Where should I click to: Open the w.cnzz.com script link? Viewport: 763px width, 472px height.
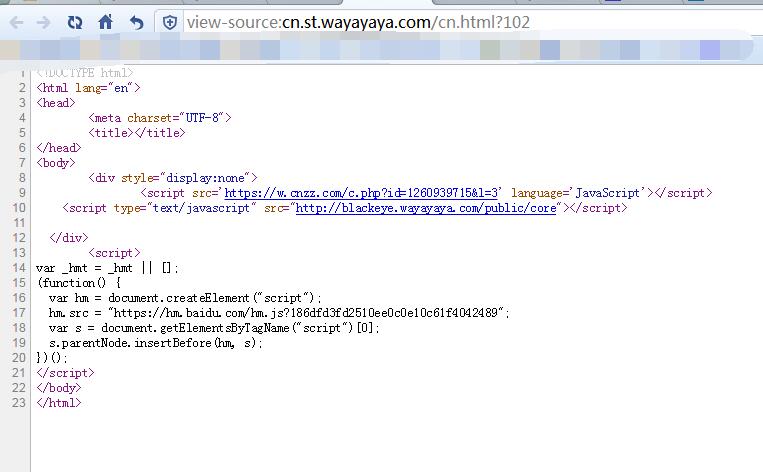(x=361, y=193)
